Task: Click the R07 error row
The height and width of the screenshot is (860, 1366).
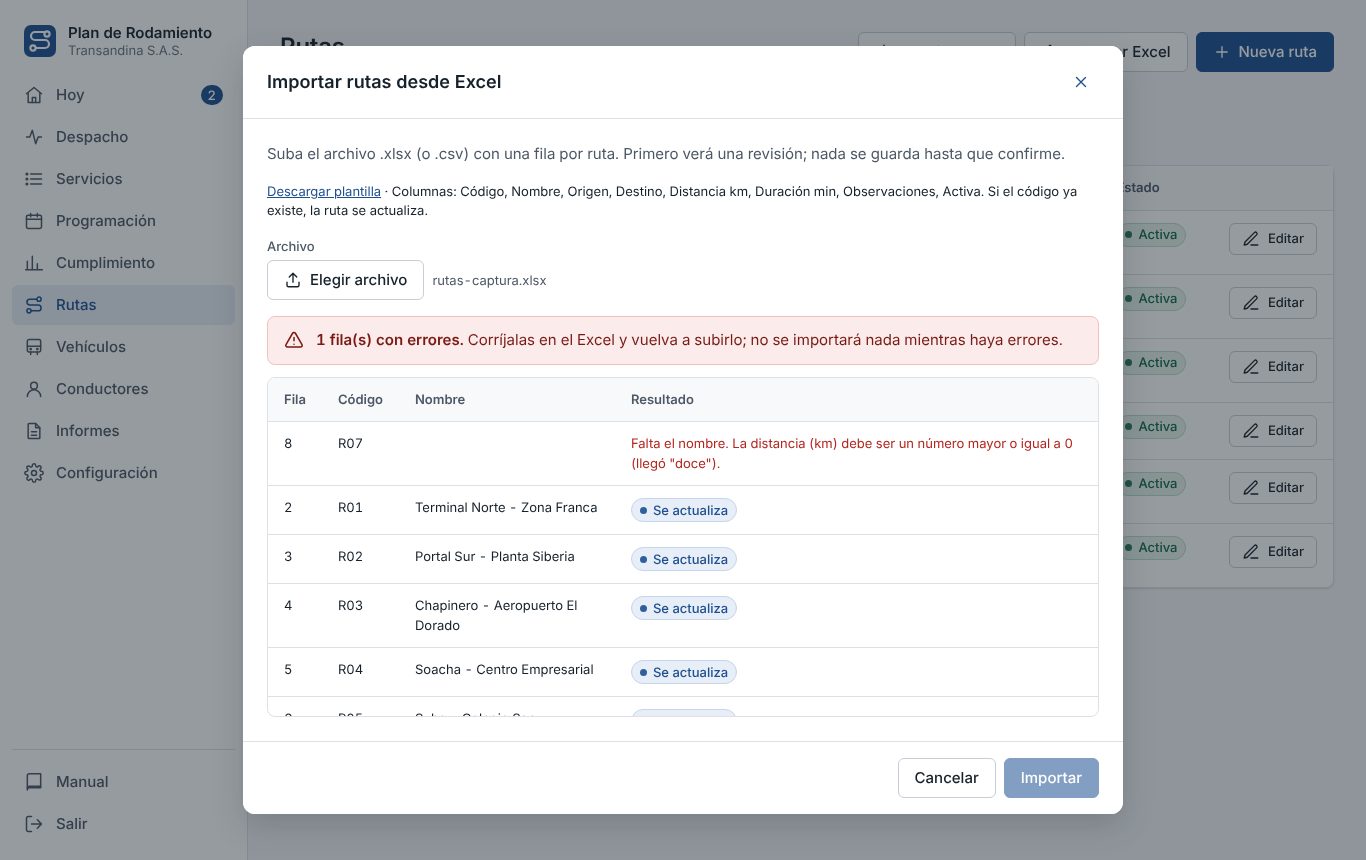Action: pyautogui.click(x=683, y=454)
